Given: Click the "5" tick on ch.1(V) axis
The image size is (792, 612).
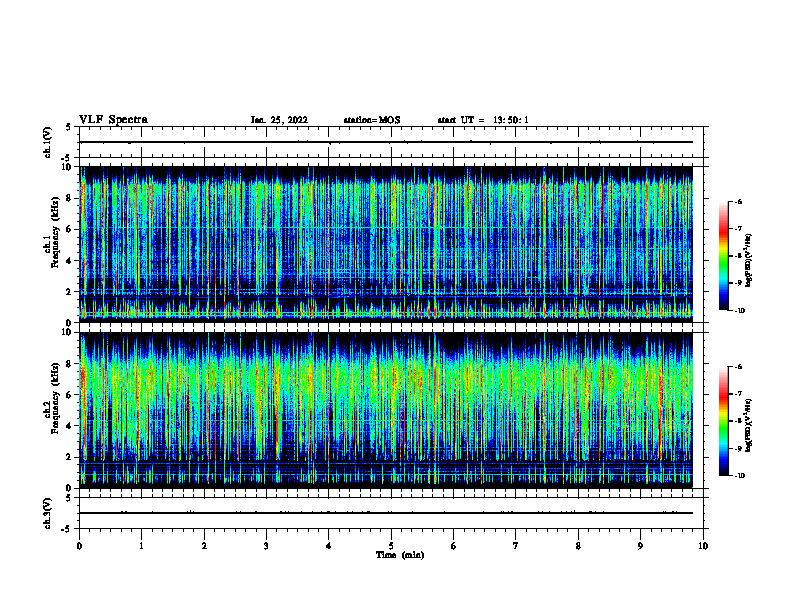Looking at the screenshot, I should tap(69, 128).
